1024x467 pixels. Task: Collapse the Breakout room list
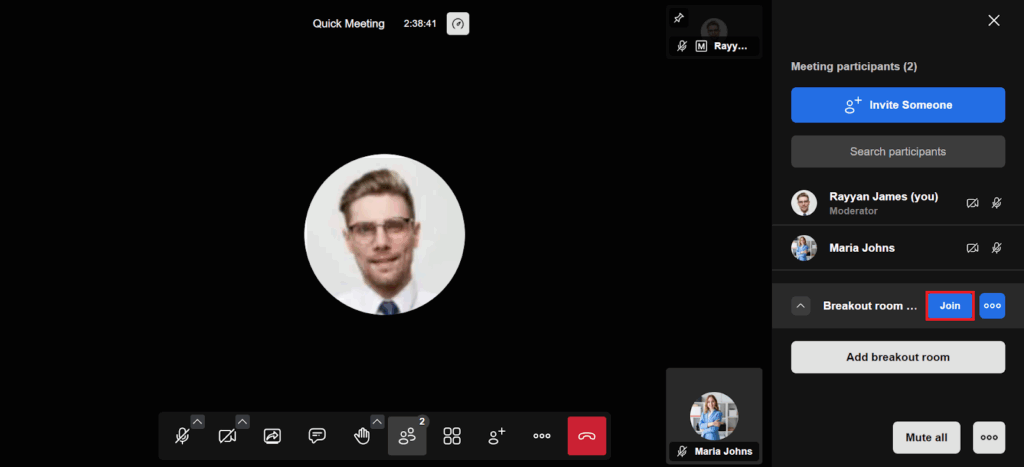[x=801, y=306]
